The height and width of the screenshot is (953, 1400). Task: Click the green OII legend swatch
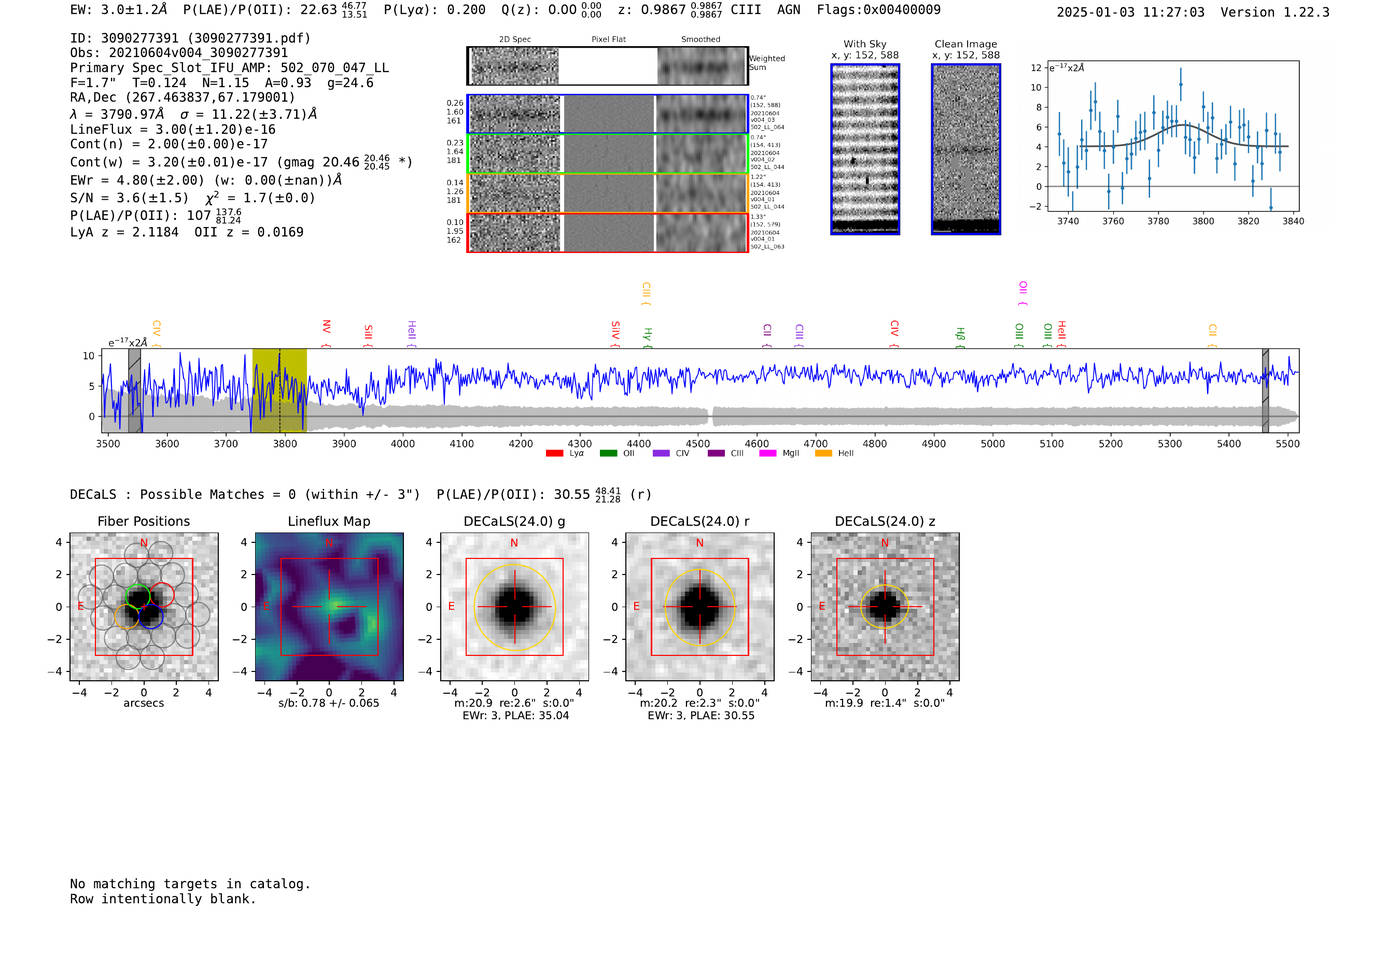coord(608,454)
